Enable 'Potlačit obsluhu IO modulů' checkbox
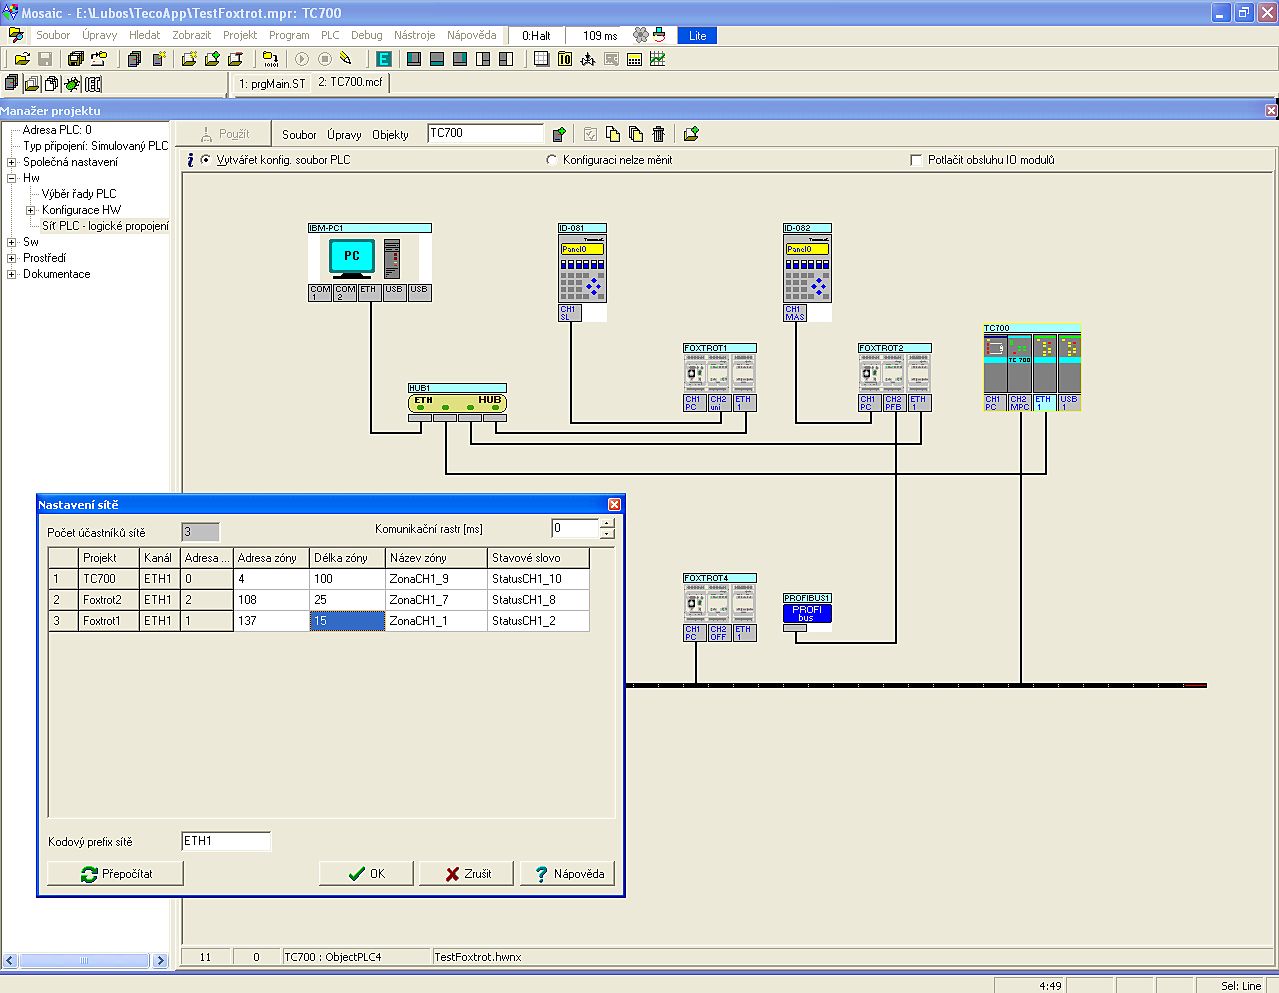The height and width of the screenshot is (993, 1279). pos(916,160)
